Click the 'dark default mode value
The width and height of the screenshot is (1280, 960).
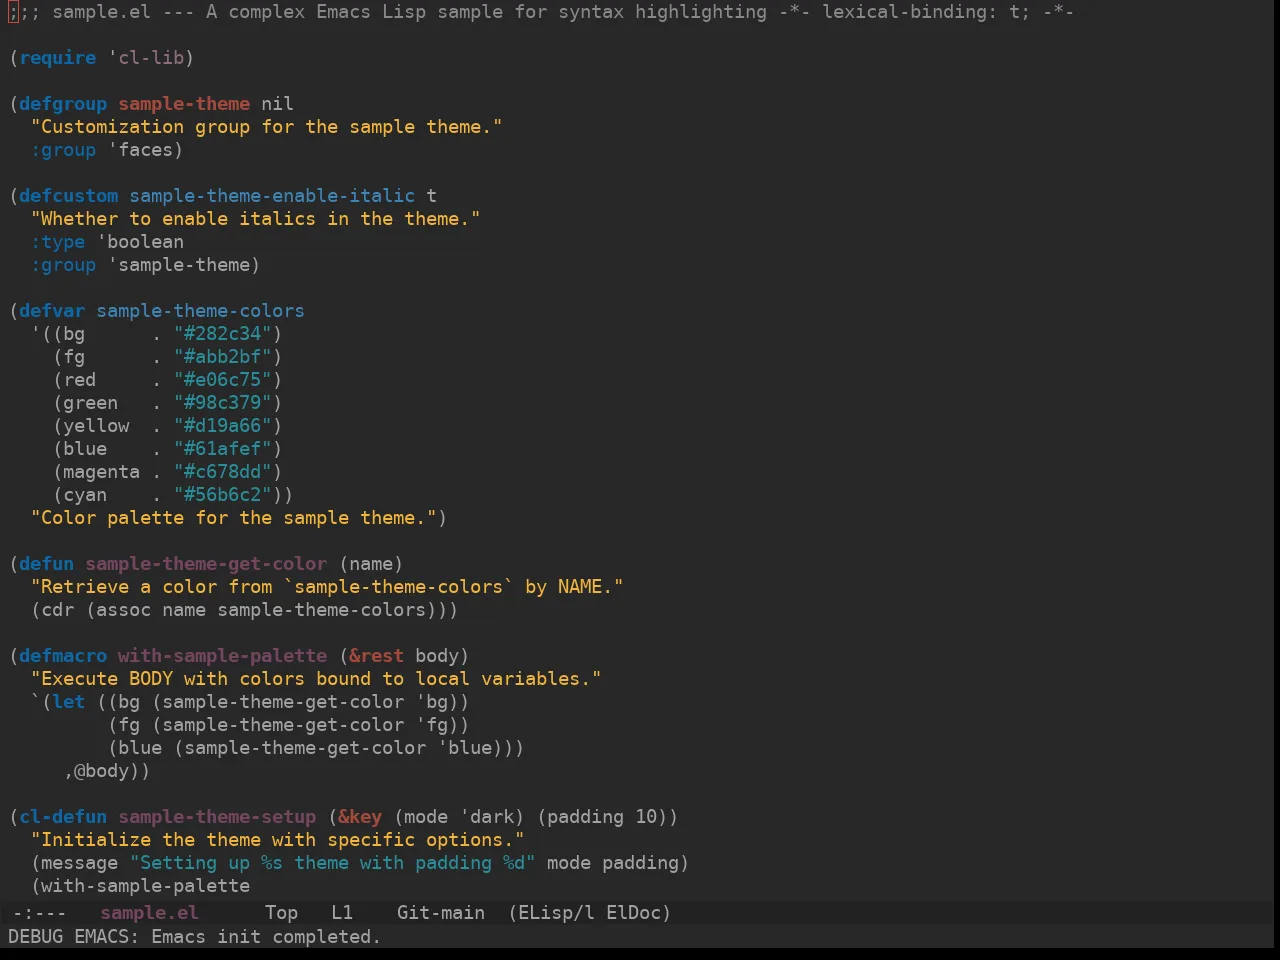click(486, 816)
